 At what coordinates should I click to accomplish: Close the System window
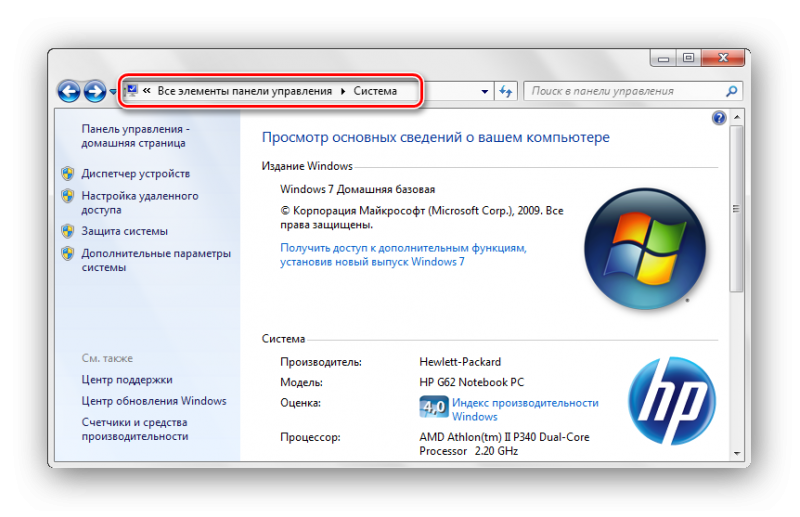(723, 58)
